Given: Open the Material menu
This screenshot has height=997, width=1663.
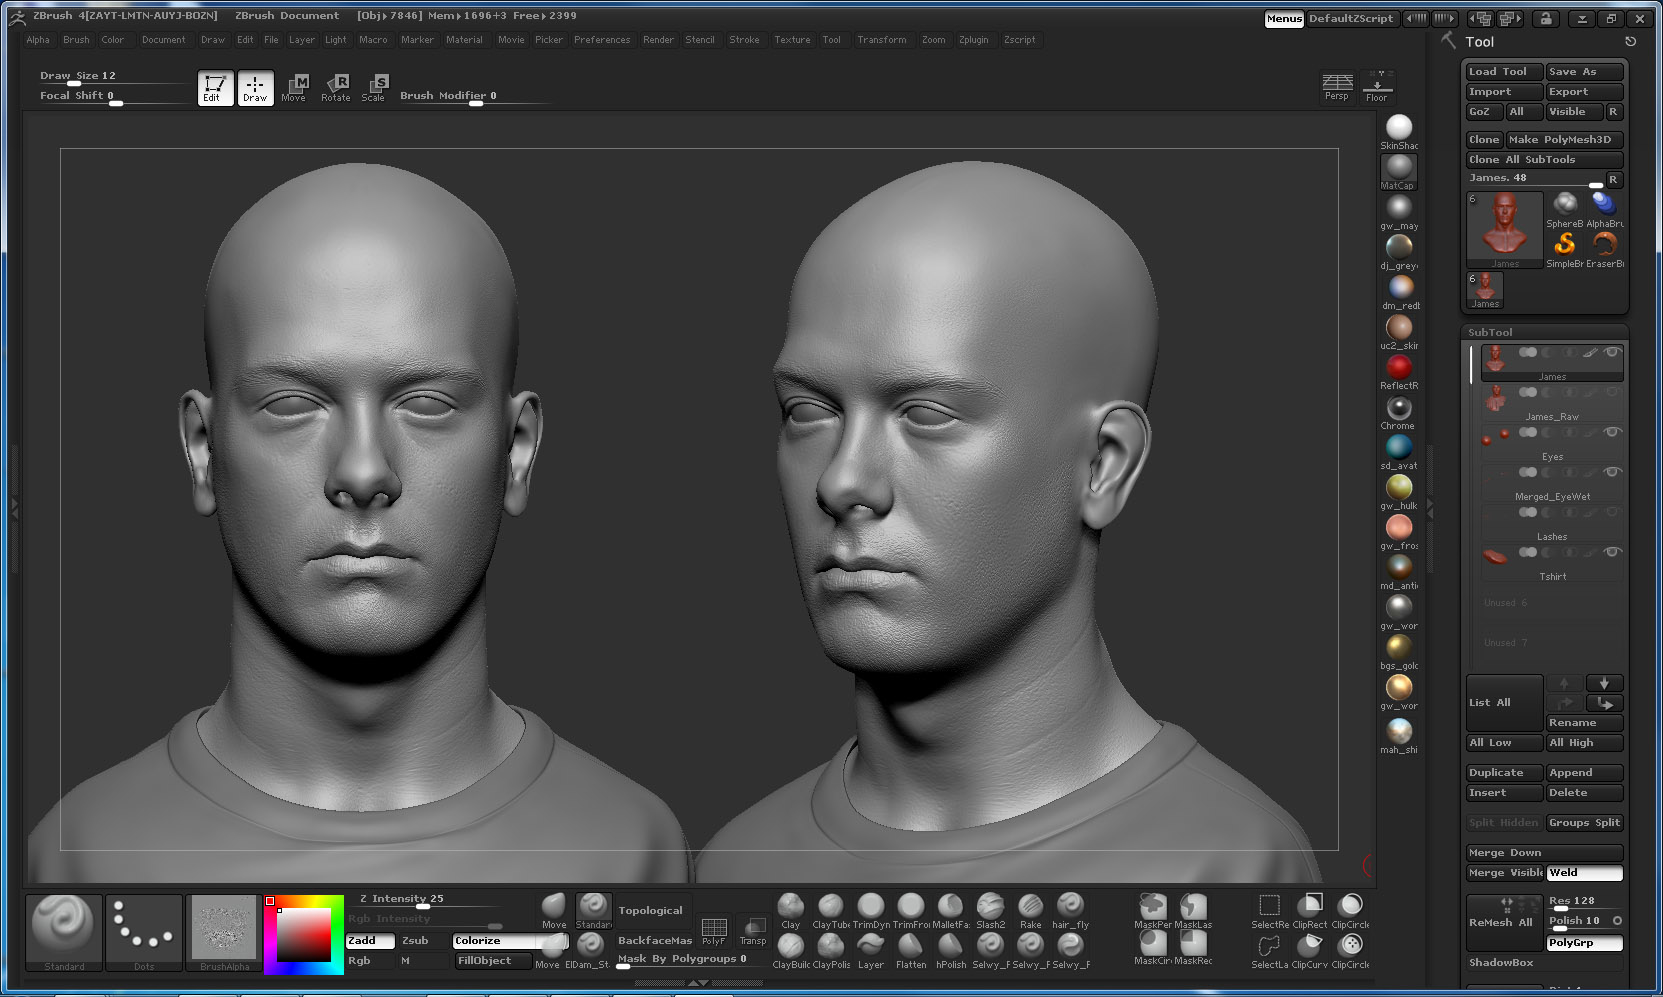Looking at the screenshot, I should pyautogui.click(x=464, y=40).
